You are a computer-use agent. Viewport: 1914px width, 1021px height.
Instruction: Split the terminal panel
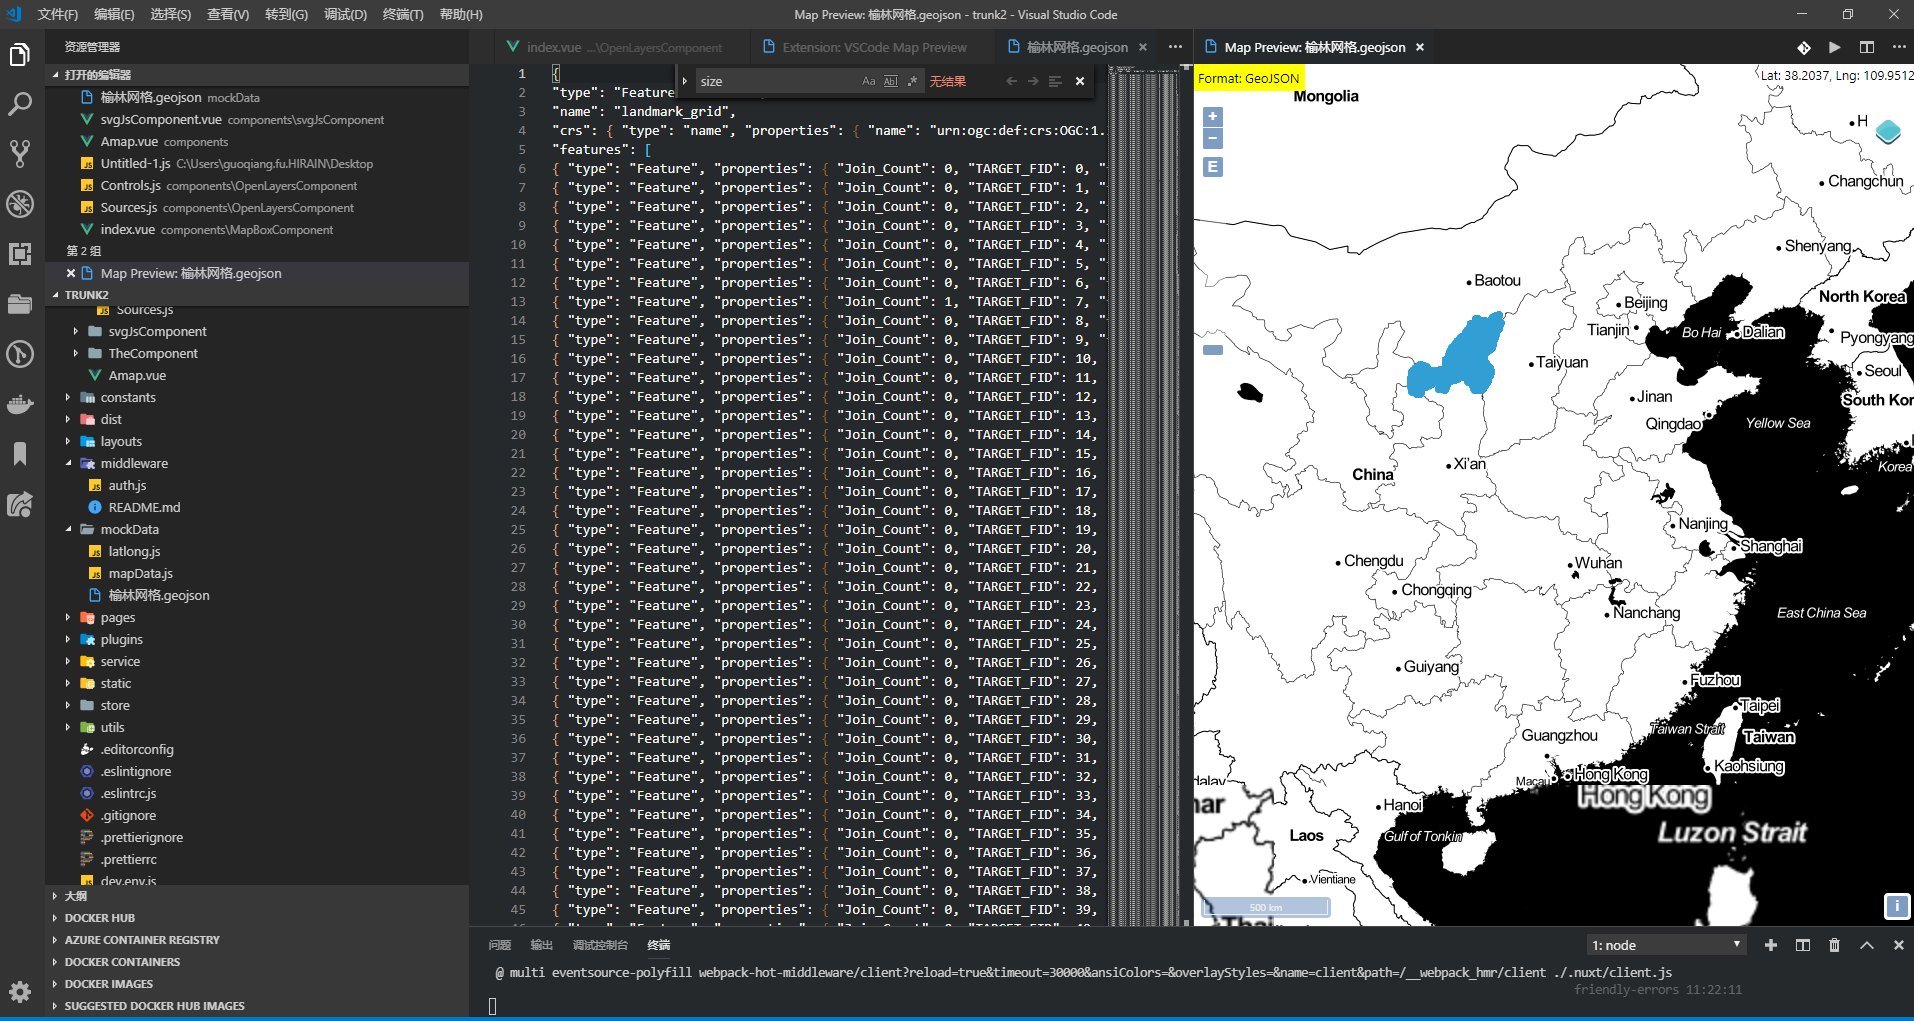1803,945
